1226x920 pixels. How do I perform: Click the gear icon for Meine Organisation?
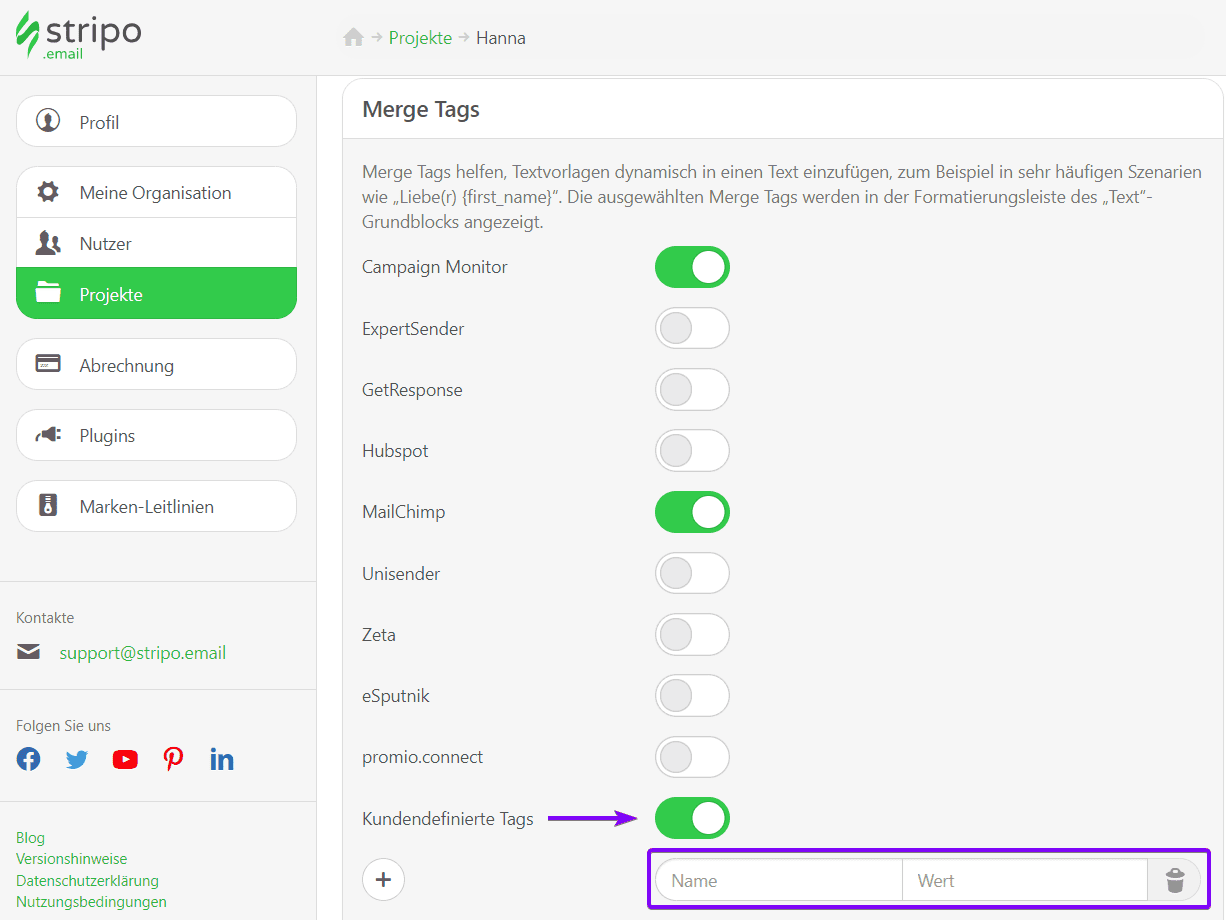[x=48, y=192]
